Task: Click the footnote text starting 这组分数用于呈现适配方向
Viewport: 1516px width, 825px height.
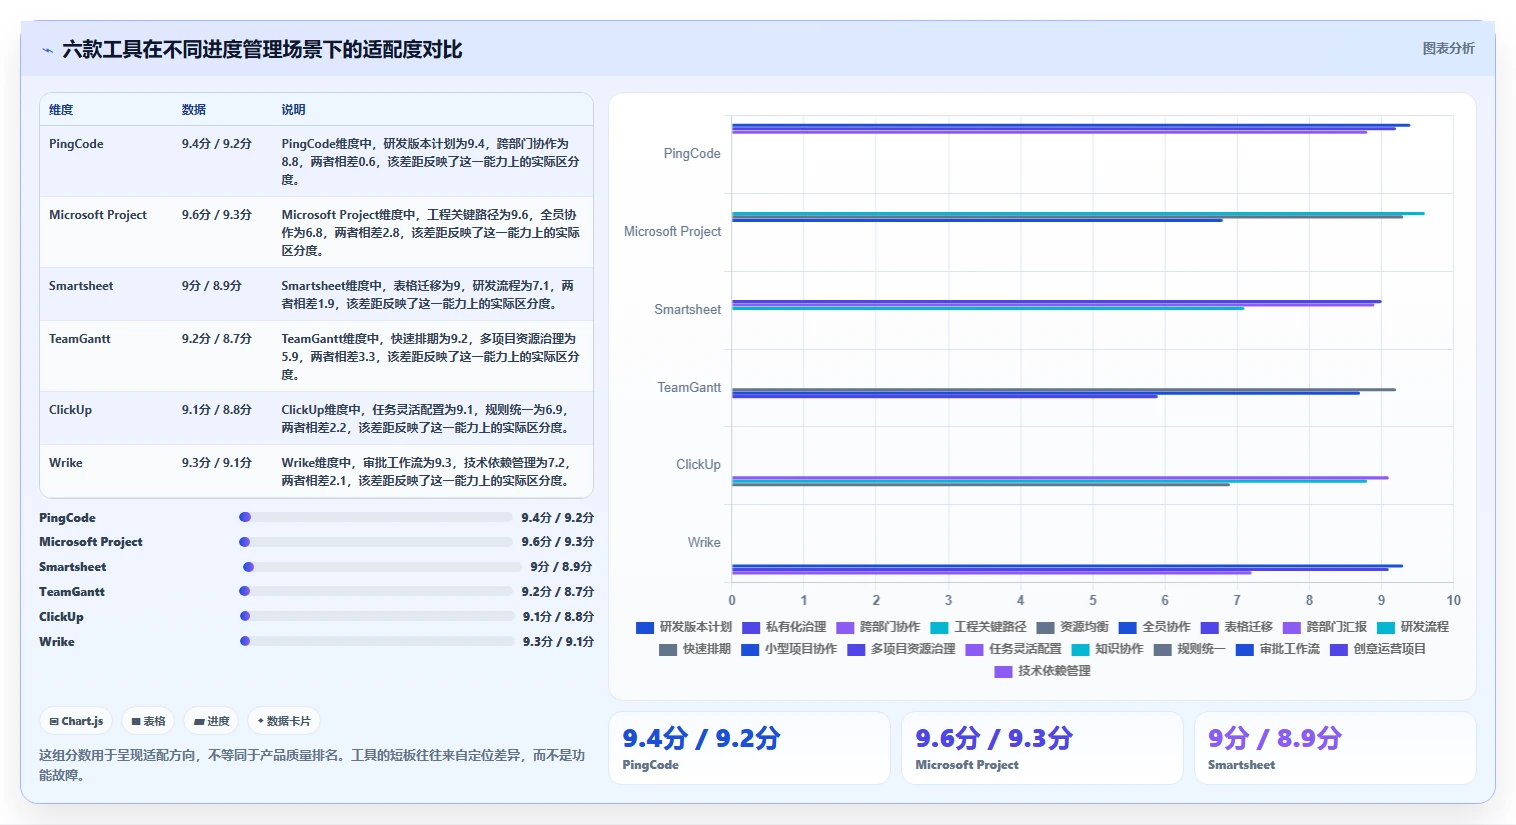Action: coord(312,765)
